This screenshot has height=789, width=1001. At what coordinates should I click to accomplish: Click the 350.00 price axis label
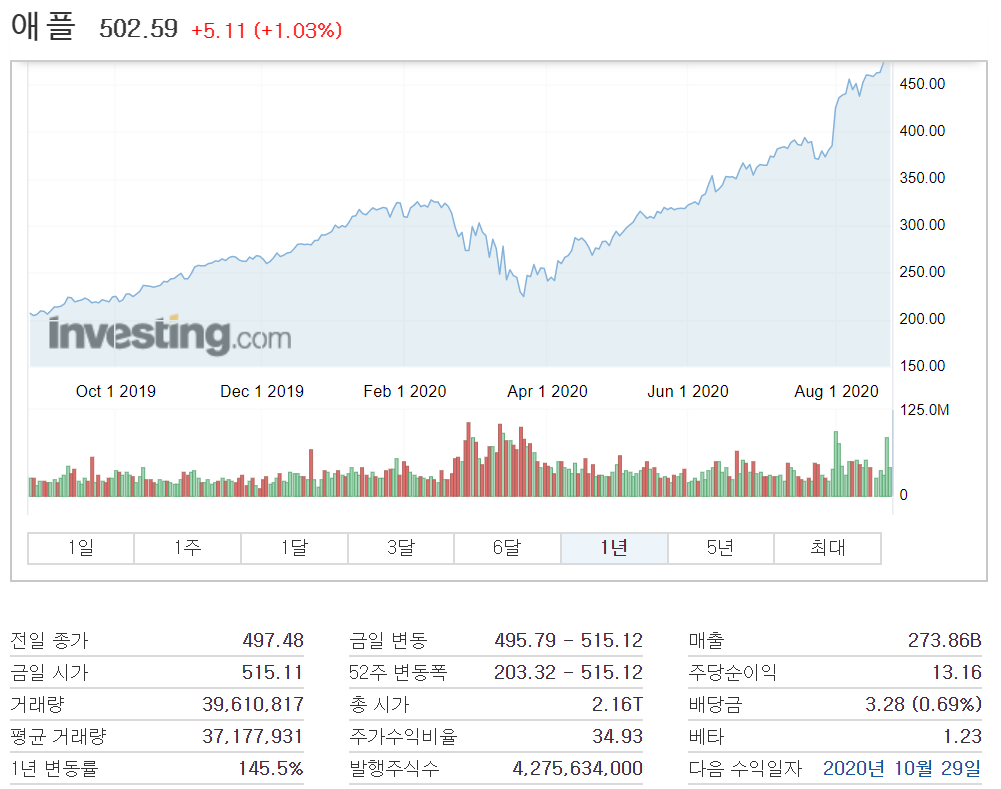[922, 177]
